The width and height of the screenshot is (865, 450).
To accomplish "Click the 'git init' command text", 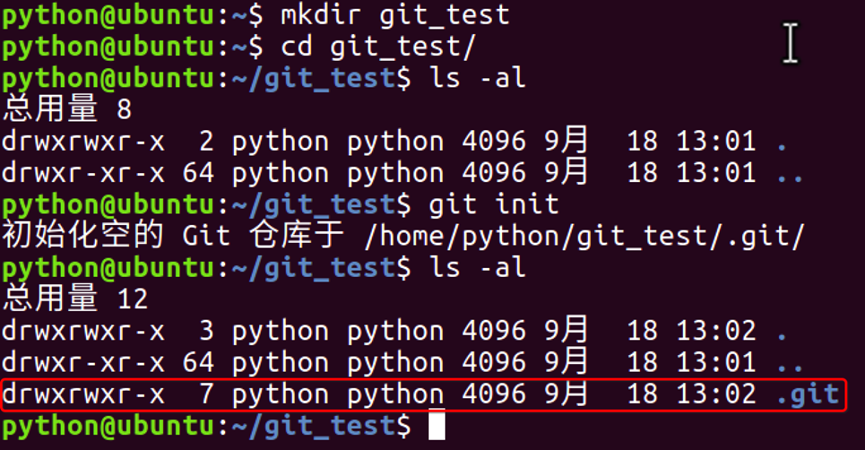I will pos(494,205).
